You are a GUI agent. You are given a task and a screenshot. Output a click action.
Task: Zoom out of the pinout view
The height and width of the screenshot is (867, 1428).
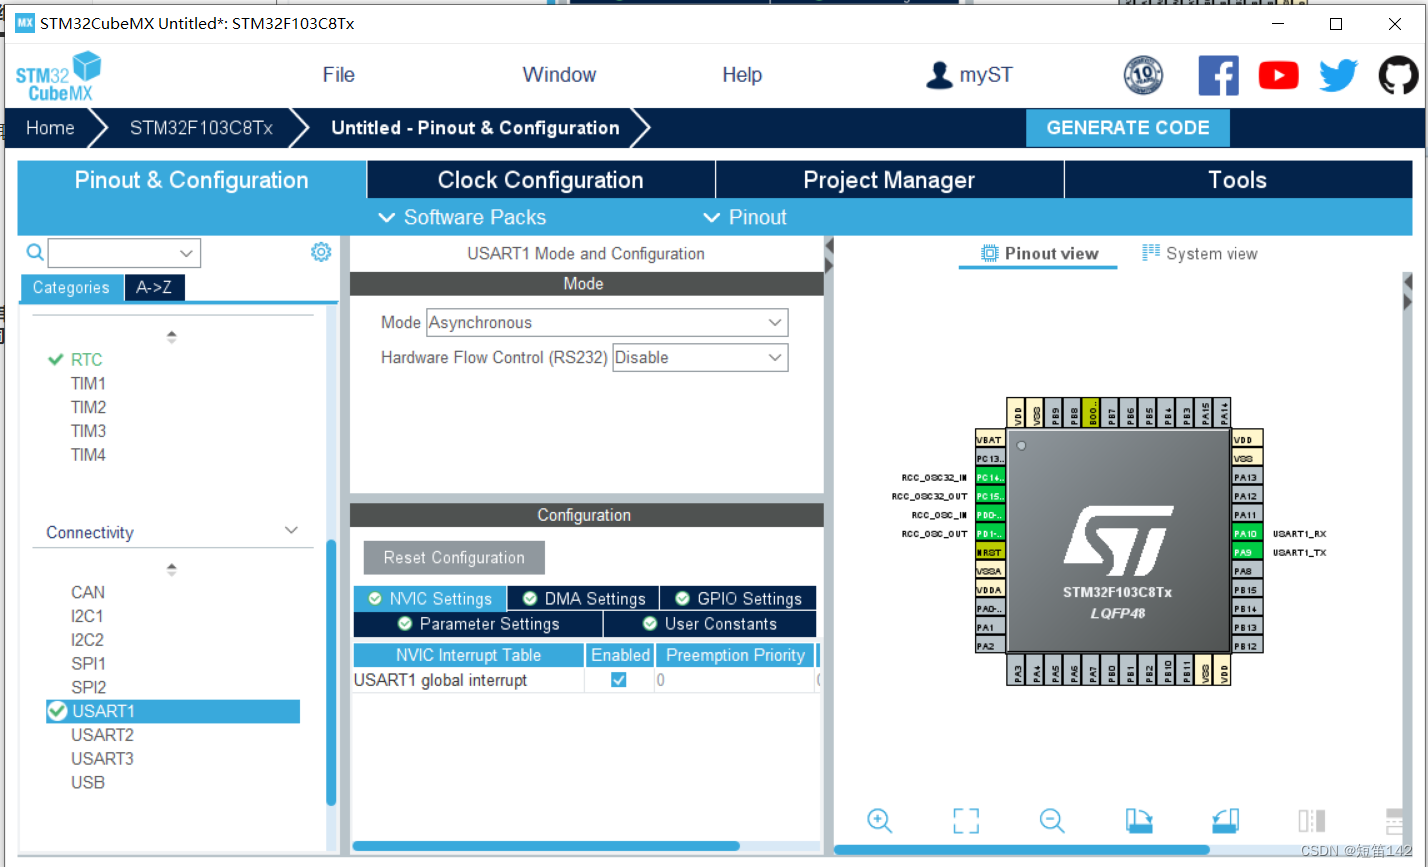(x=1052, y=820)
